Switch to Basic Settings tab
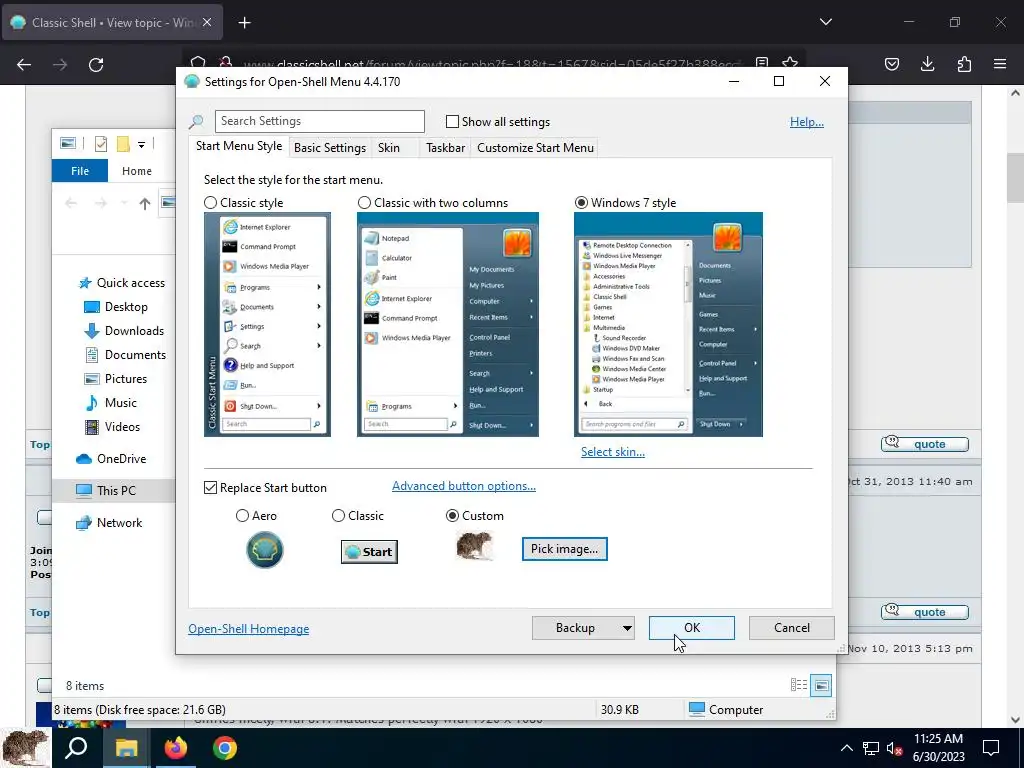The width and height of the screenshot is (1024, 768). 330,148
